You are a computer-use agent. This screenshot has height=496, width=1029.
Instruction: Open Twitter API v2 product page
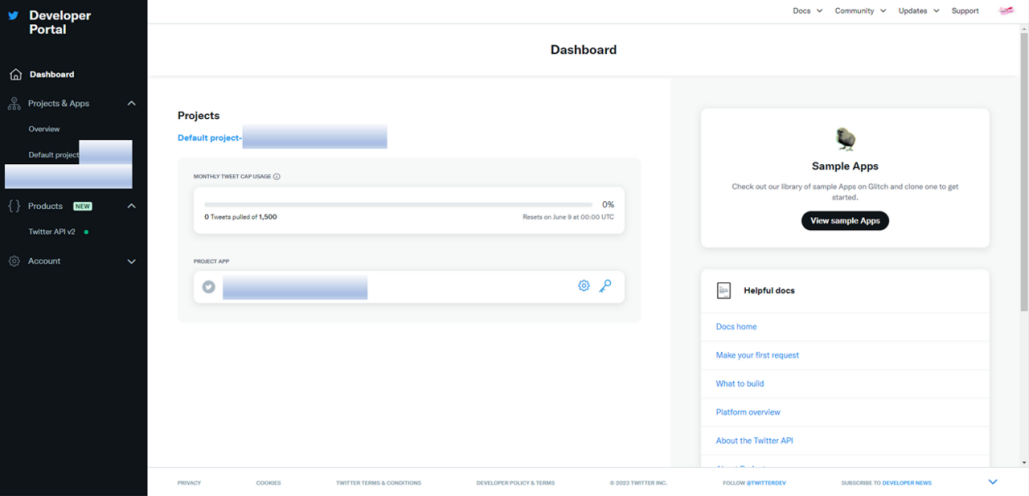point(52,232)
